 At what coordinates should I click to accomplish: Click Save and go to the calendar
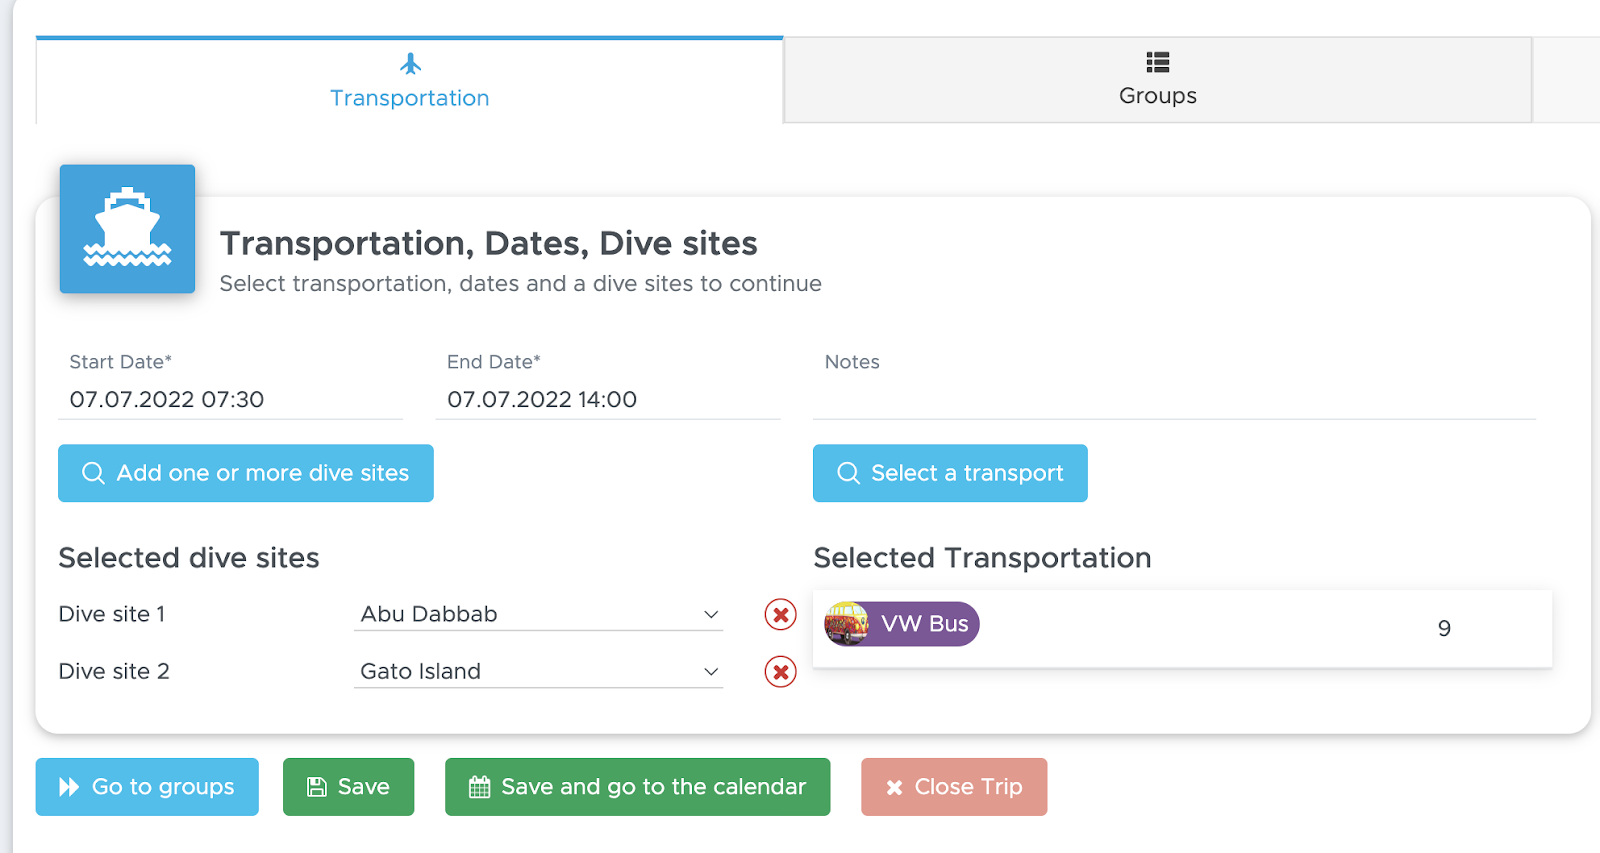click(638, 787)
